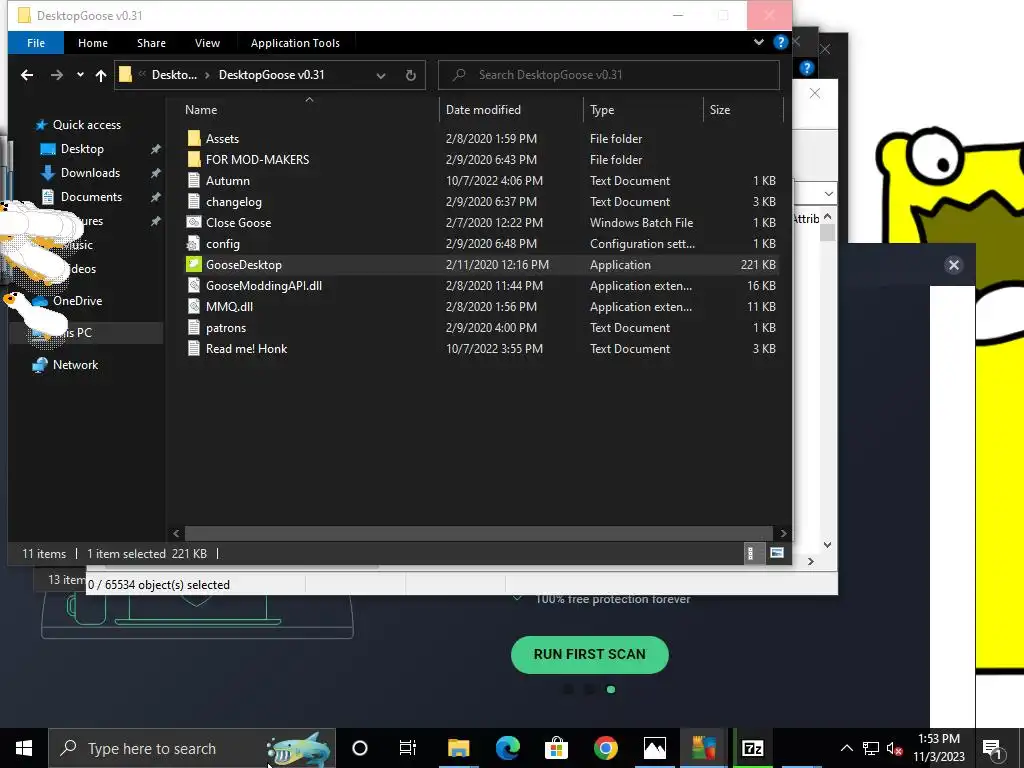This screenshot has width=1024, height=768.
Task: Expand the address bar history dropdown
Action: coord(381,75)
